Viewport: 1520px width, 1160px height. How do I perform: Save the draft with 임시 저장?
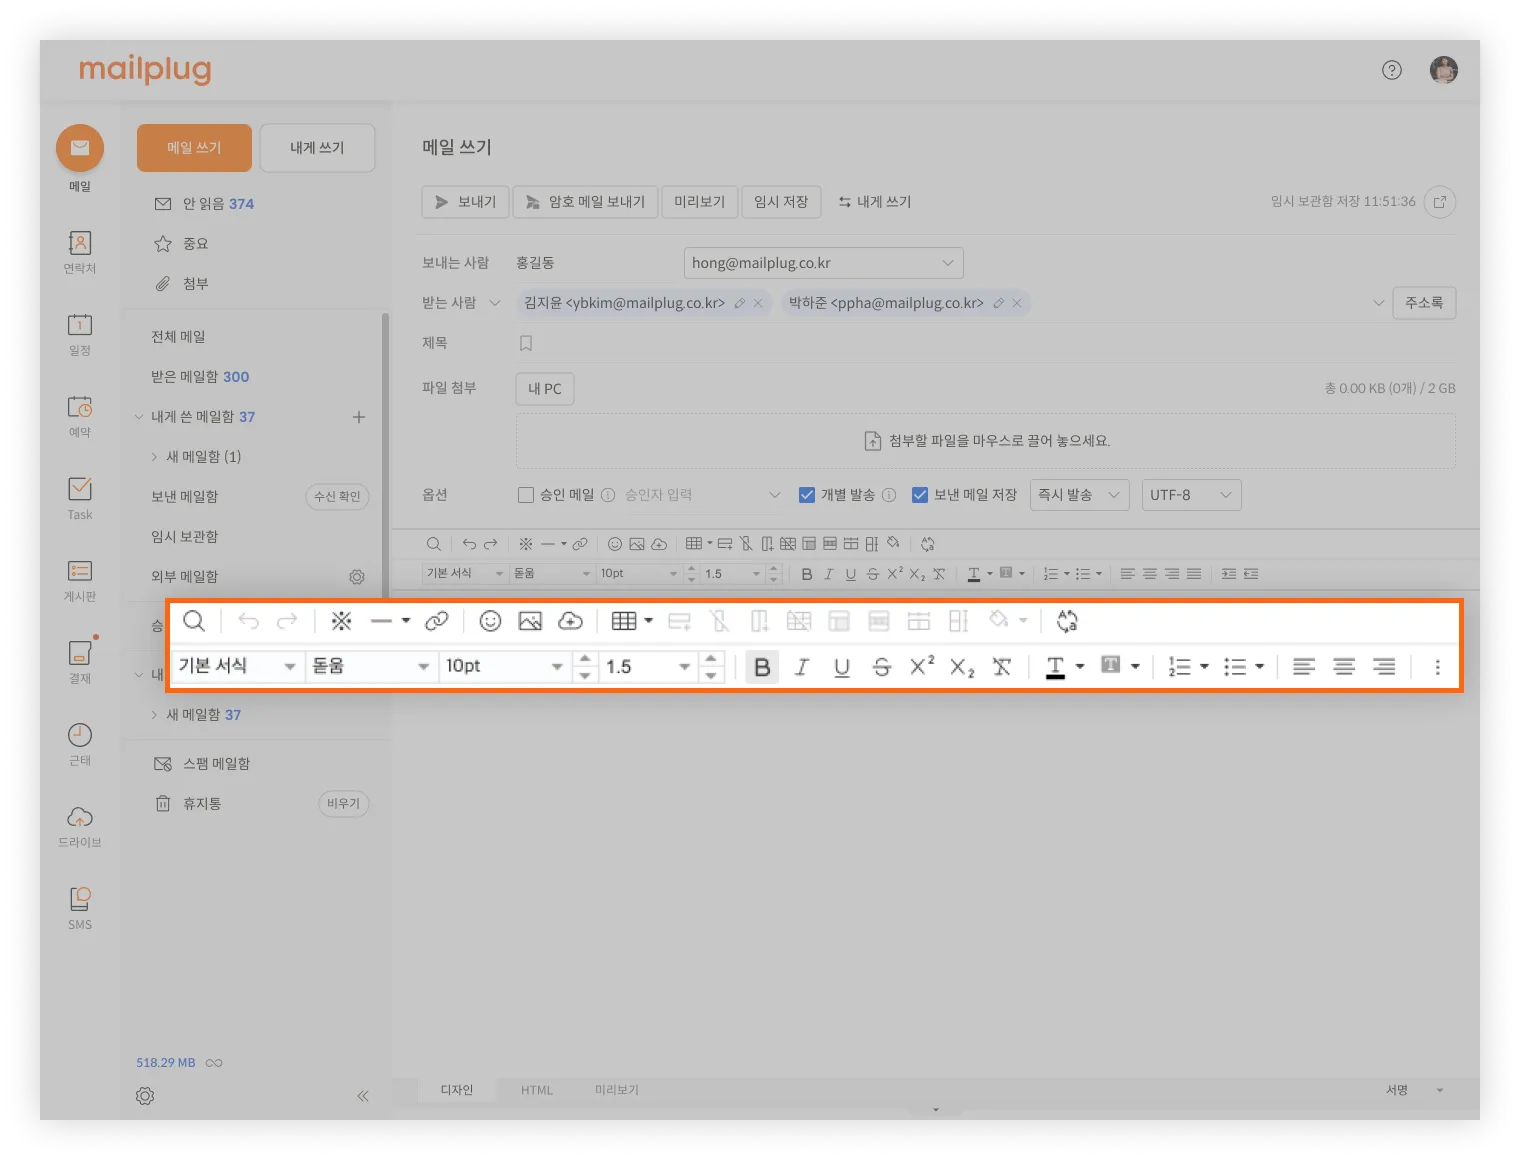coord(781,202)
